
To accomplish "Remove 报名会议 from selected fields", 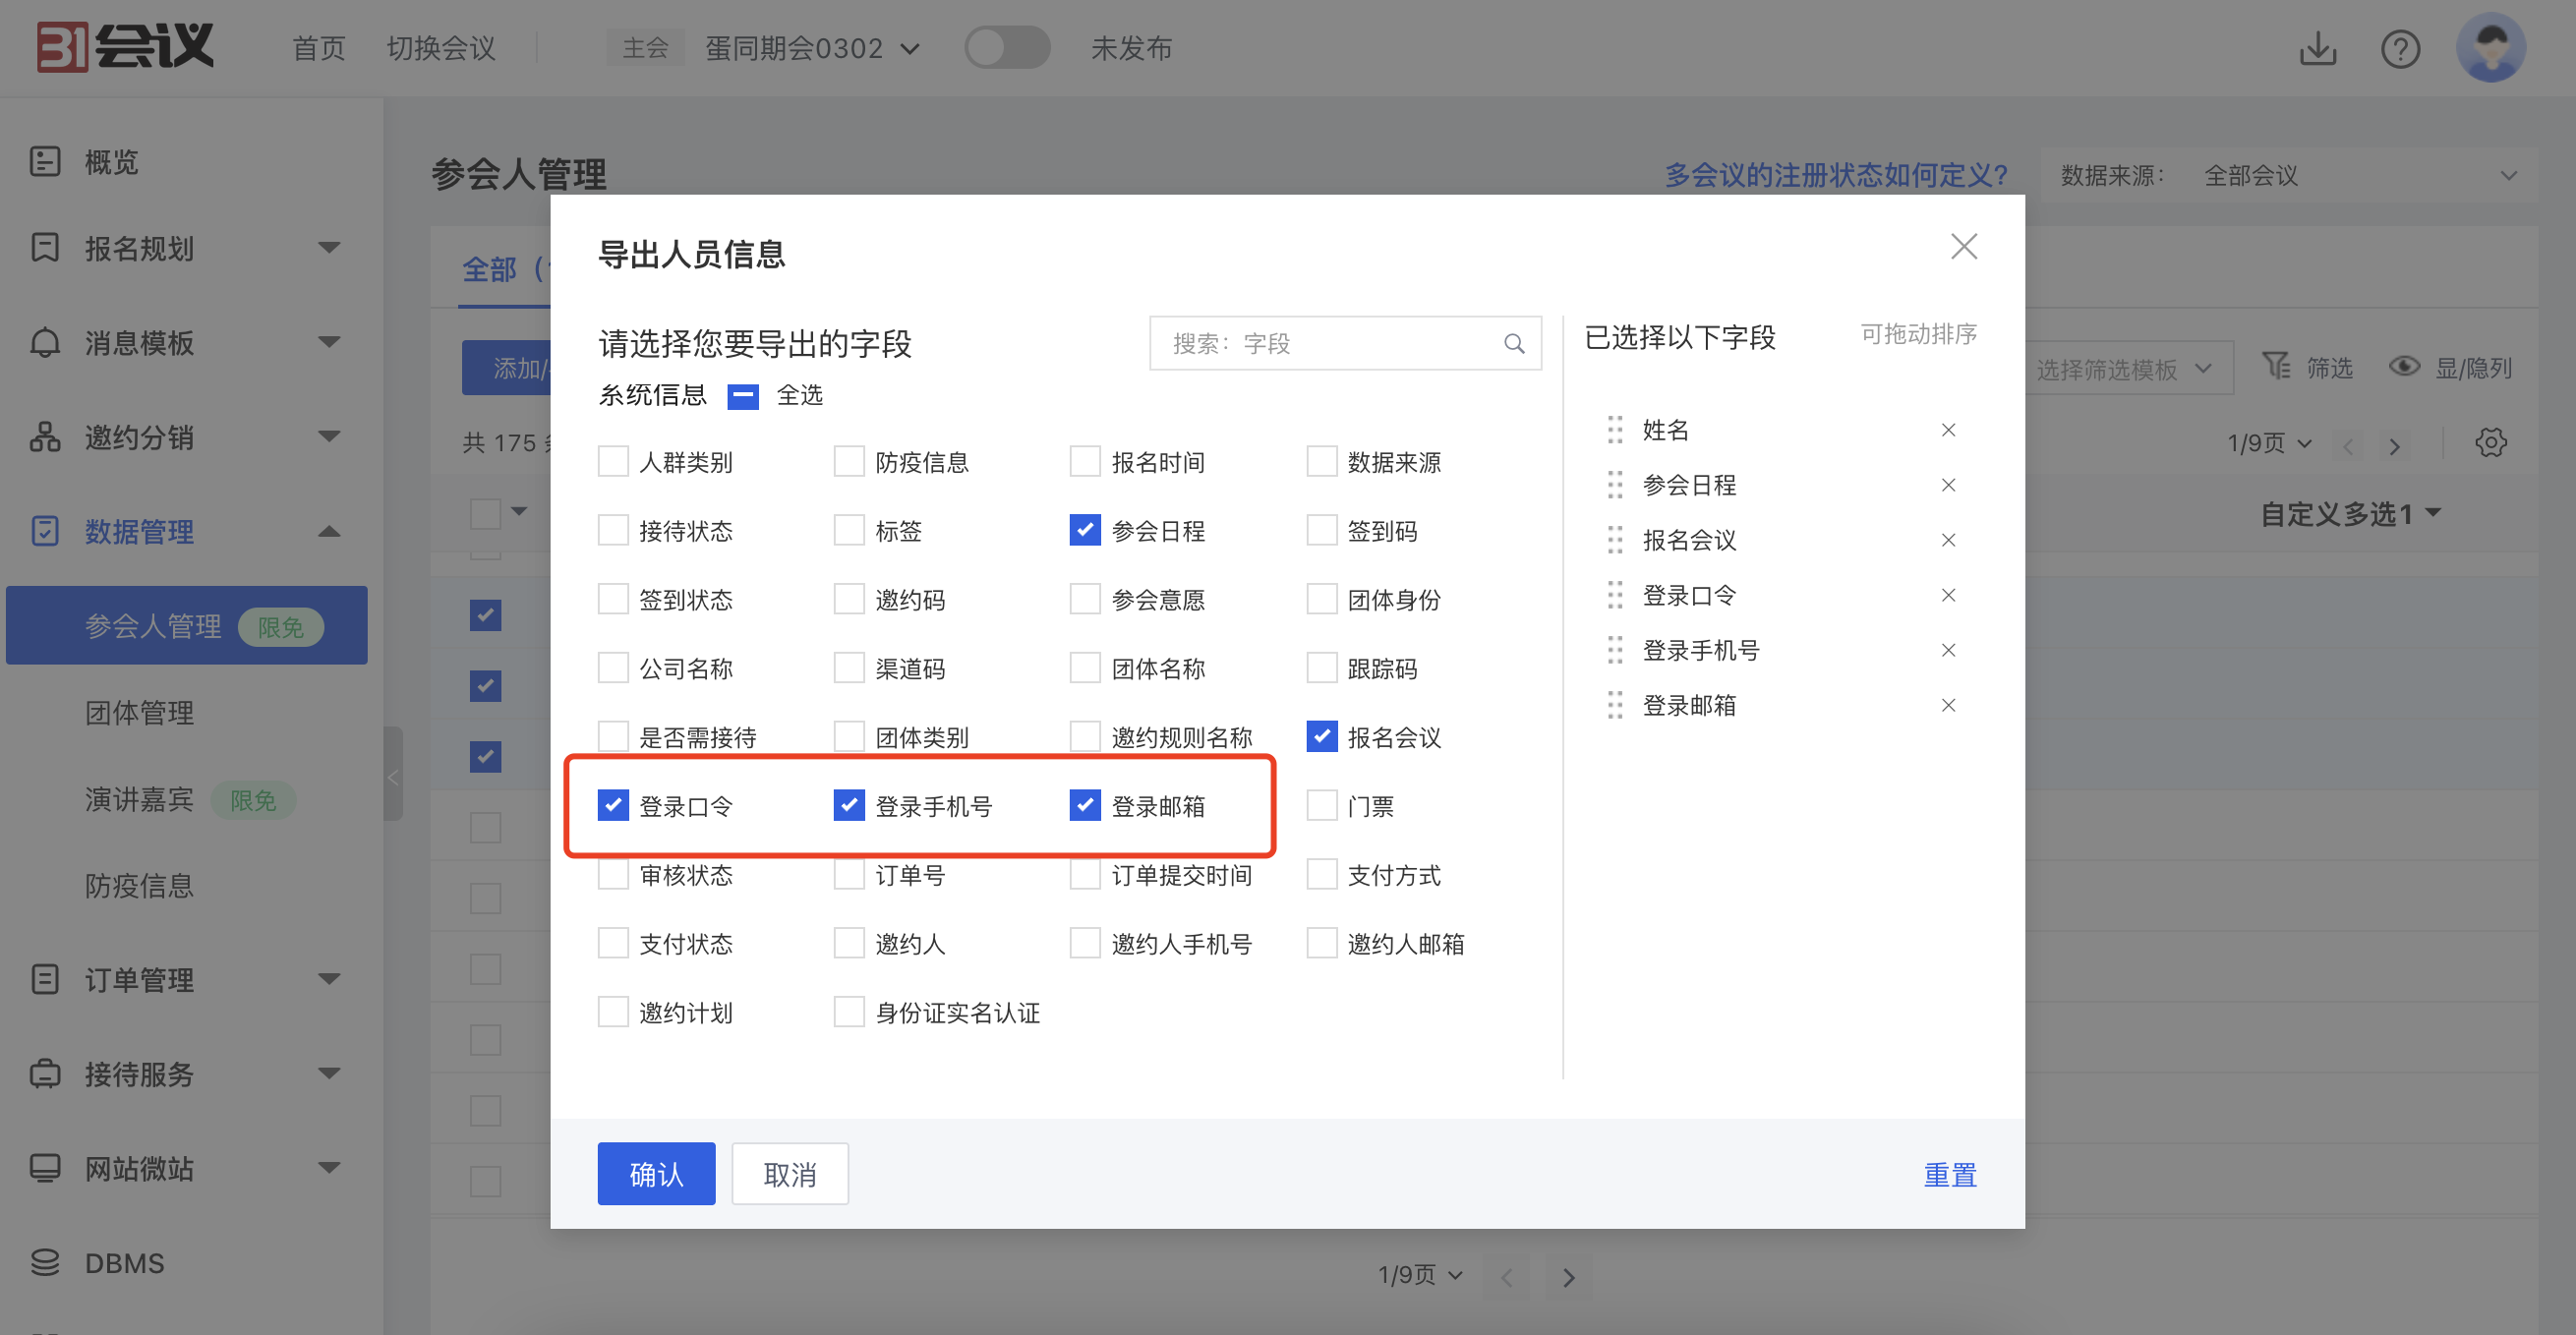I will [x=1948, y=540].
